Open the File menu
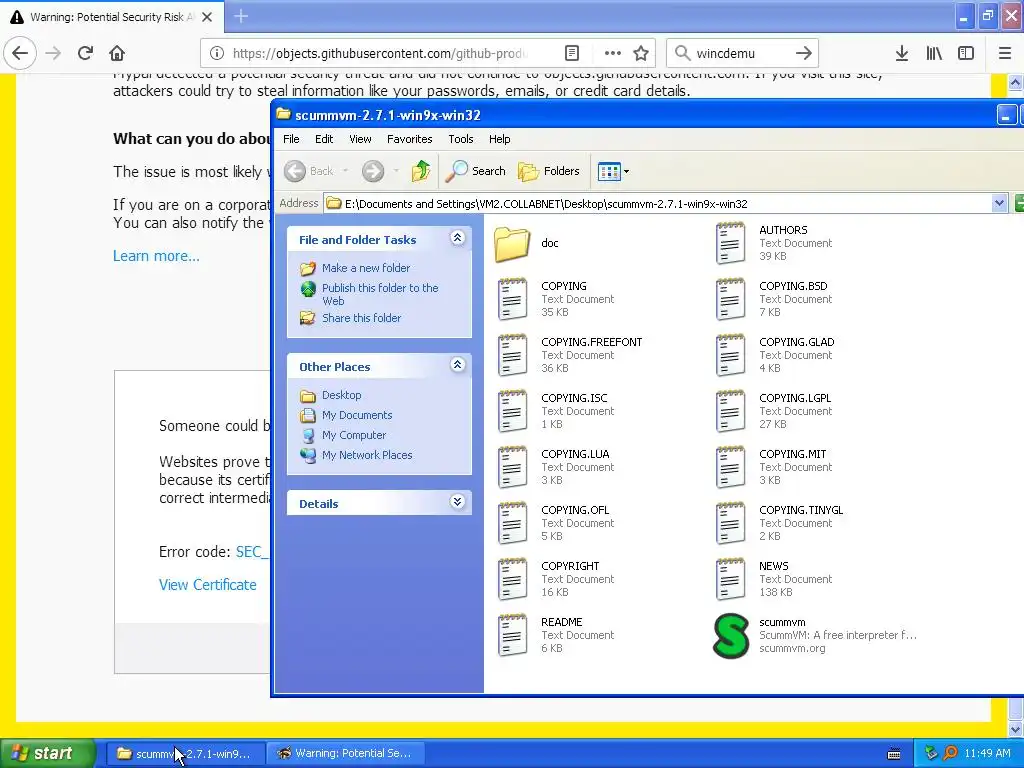Screen dimensions: 1024x768 tap(291, 139)
